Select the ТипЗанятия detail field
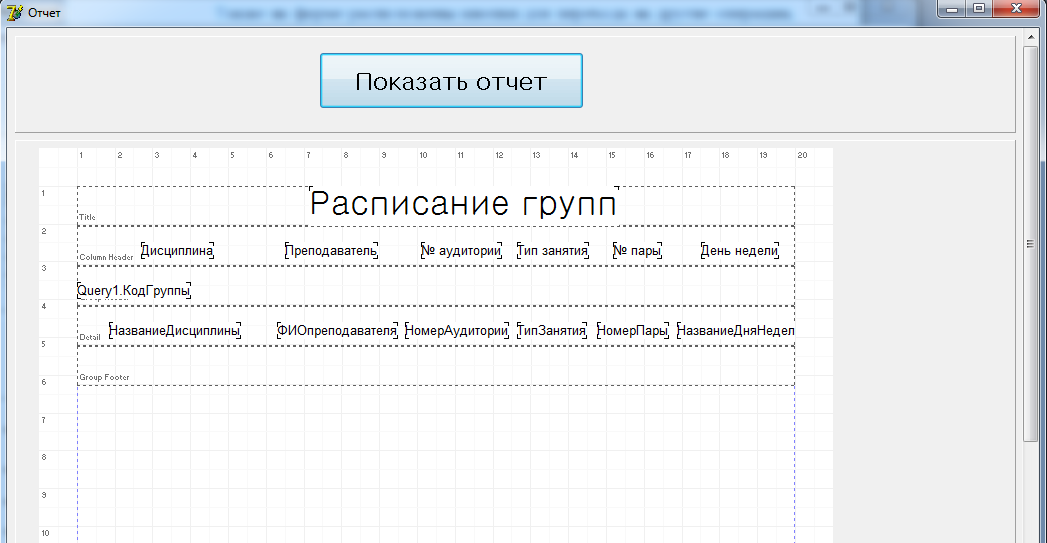 (x=552, y=331)
